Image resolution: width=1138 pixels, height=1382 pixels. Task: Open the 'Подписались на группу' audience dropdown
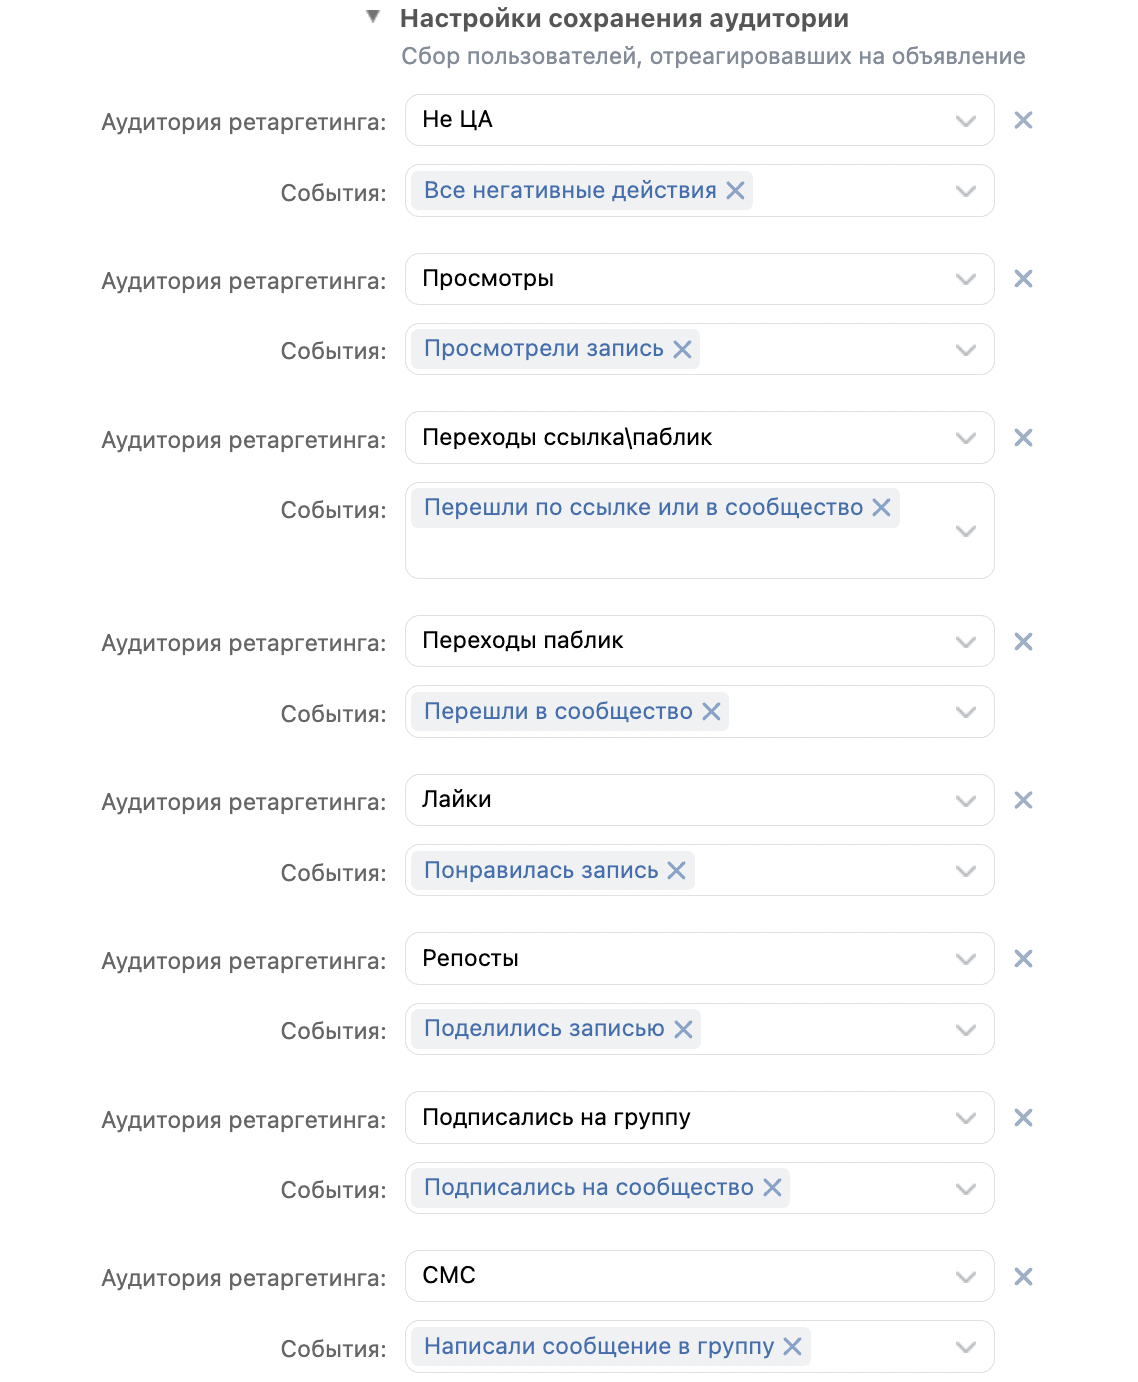click(965, 1118)
